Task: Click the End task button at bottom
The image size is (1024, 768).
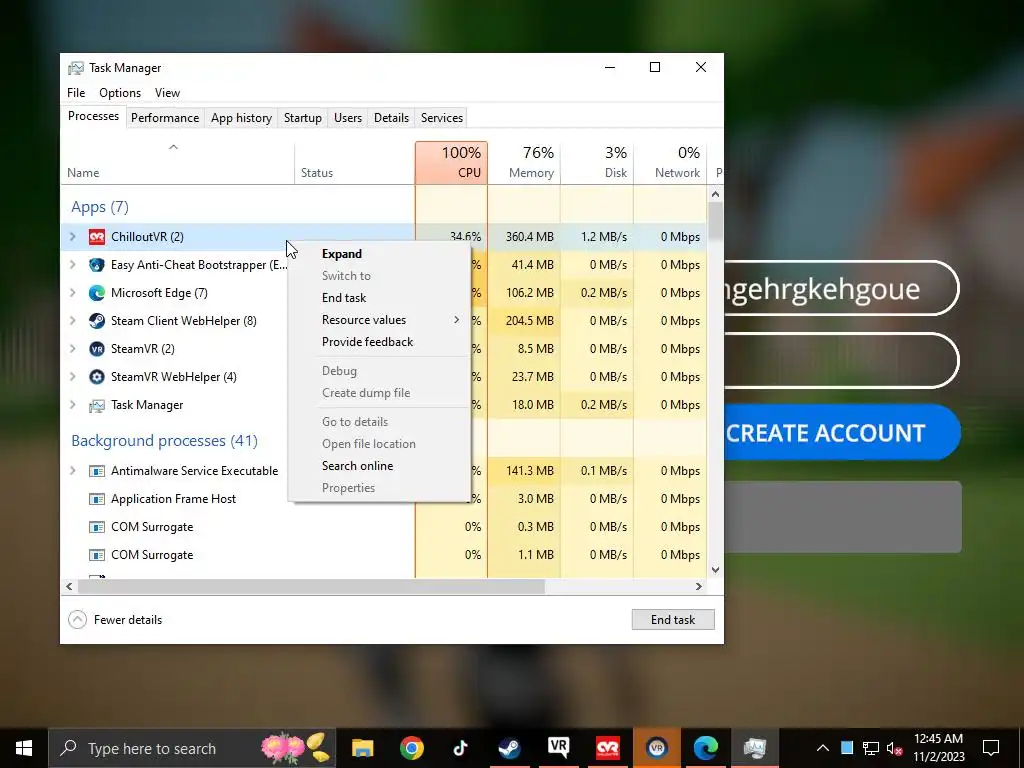Action: point(673,620)
